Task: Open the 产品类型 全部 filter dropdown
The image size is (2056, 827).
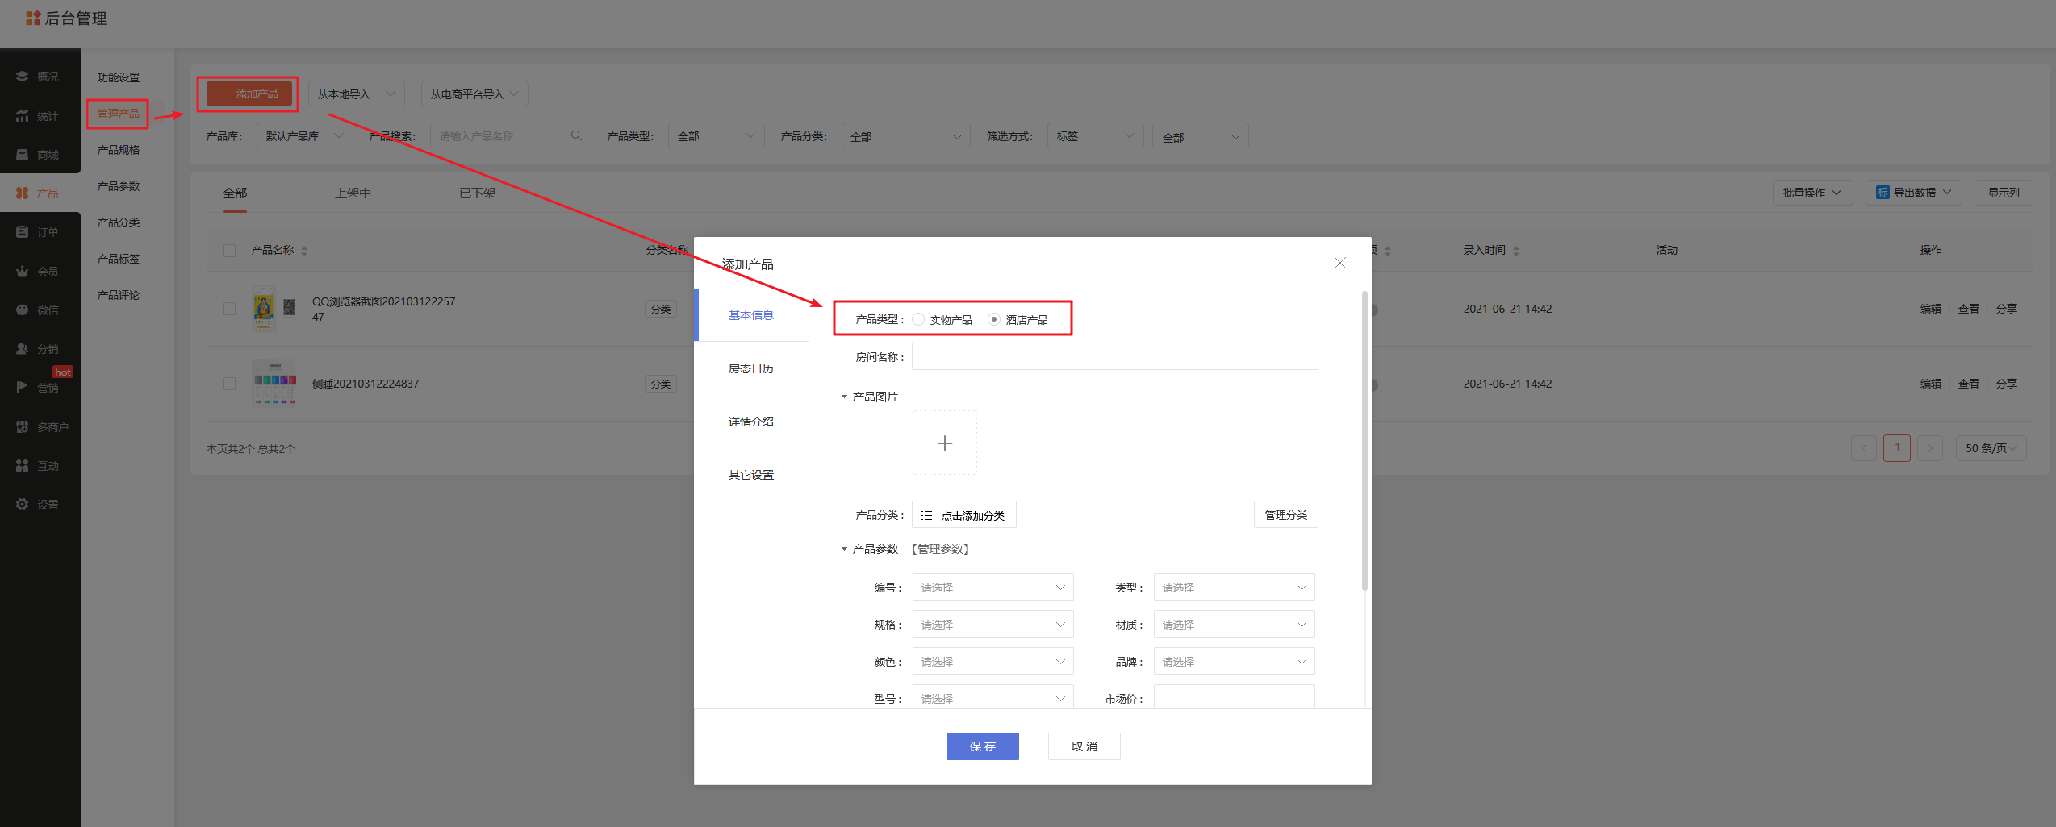Action: point(716,136)
